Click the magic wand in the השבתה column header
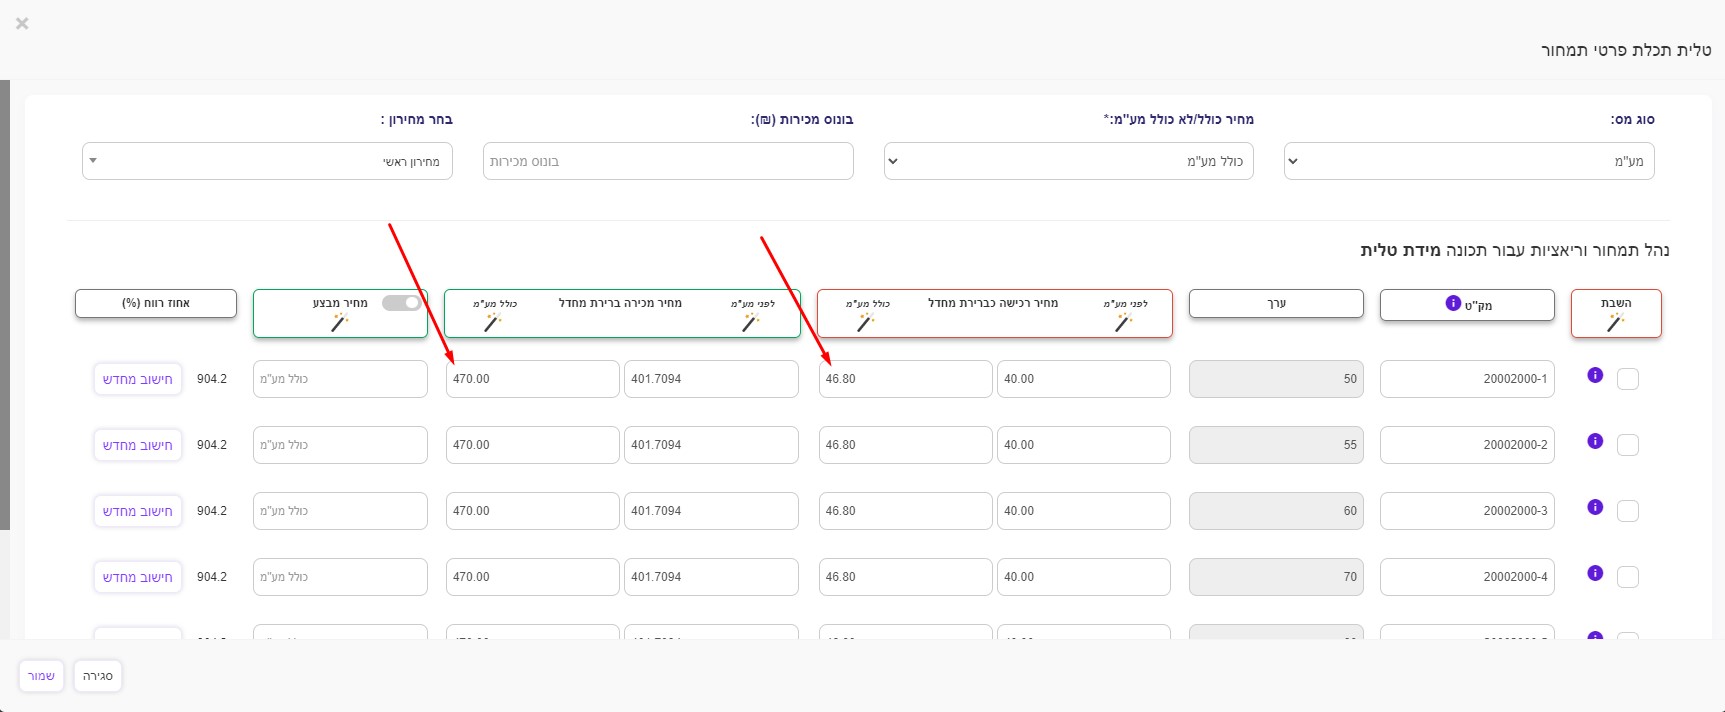The image size is (1725, 712). pos(1615,322)
